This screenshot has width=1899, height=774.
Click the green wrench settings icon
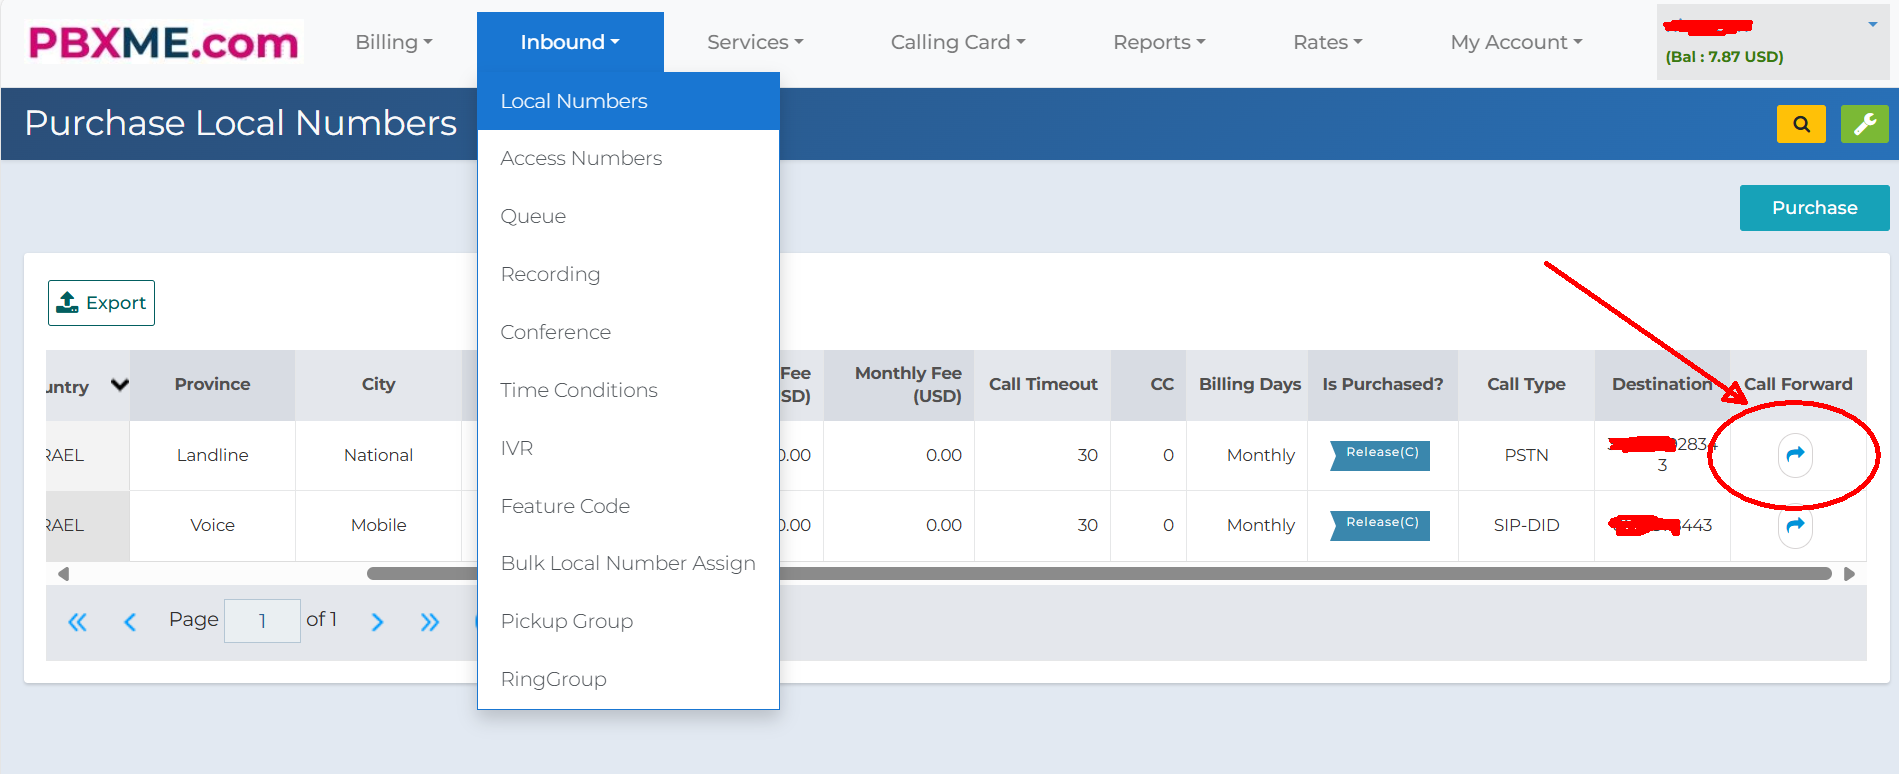pyautogui.click(x=1864, y=124)
